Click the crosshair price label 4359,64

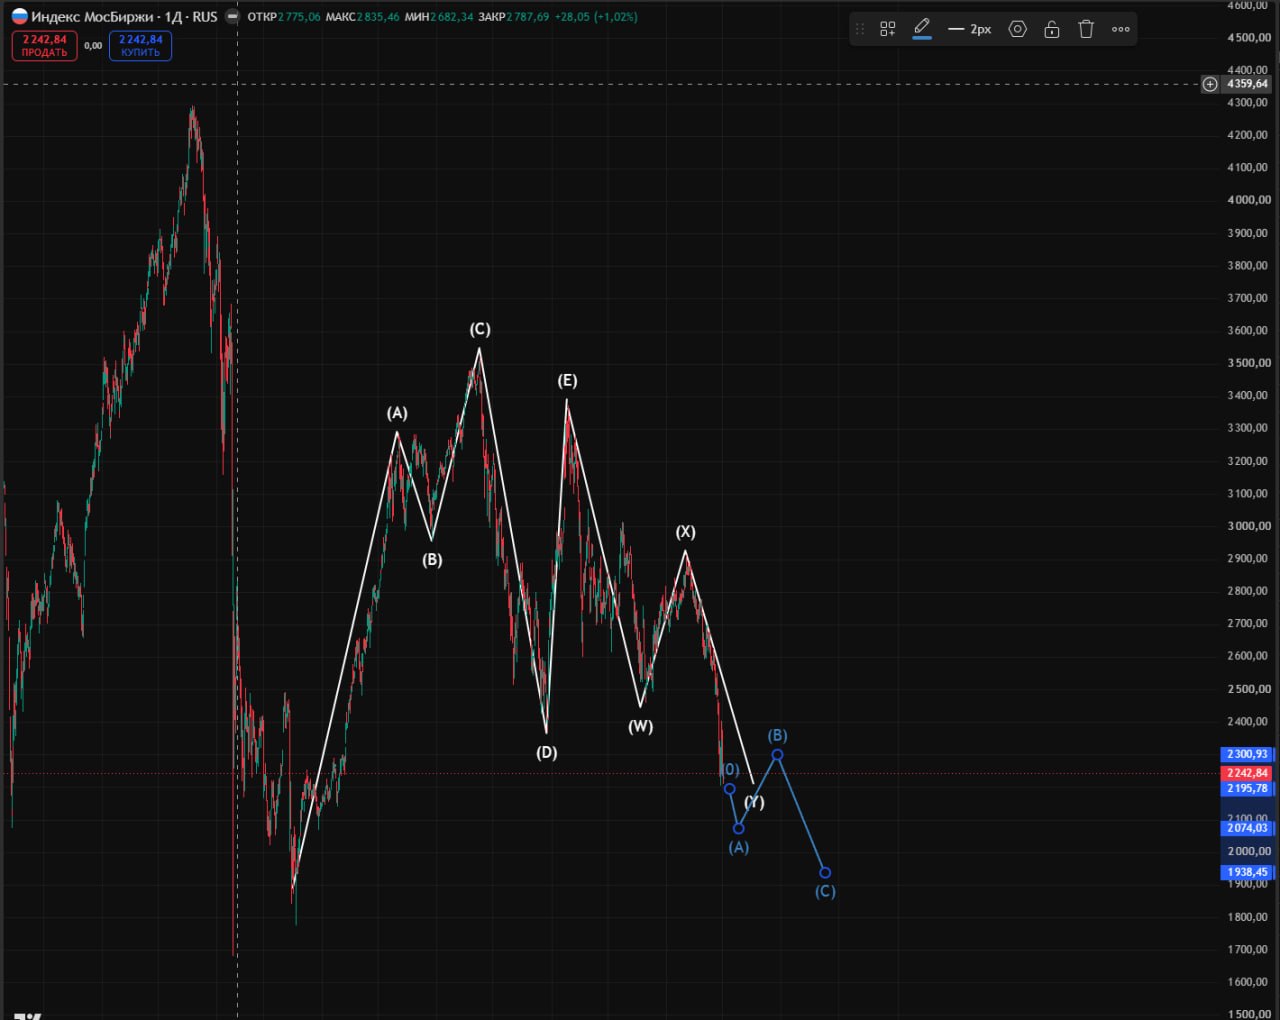tap(1247, 84)
